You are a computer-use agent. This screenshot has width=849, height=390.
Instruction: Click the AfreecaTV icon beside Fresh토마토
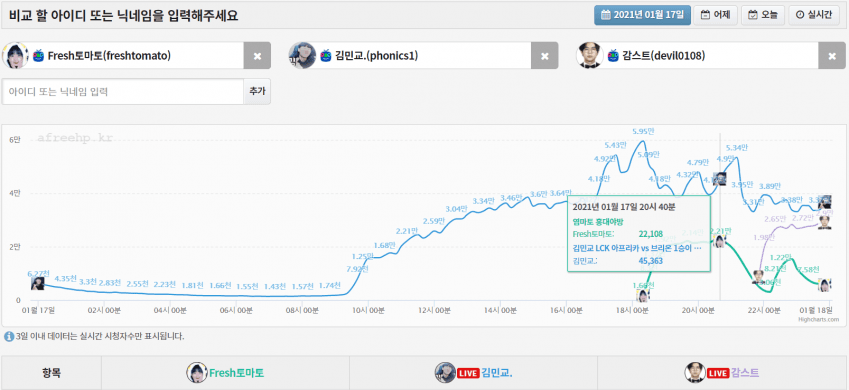(x=38, y=55)
